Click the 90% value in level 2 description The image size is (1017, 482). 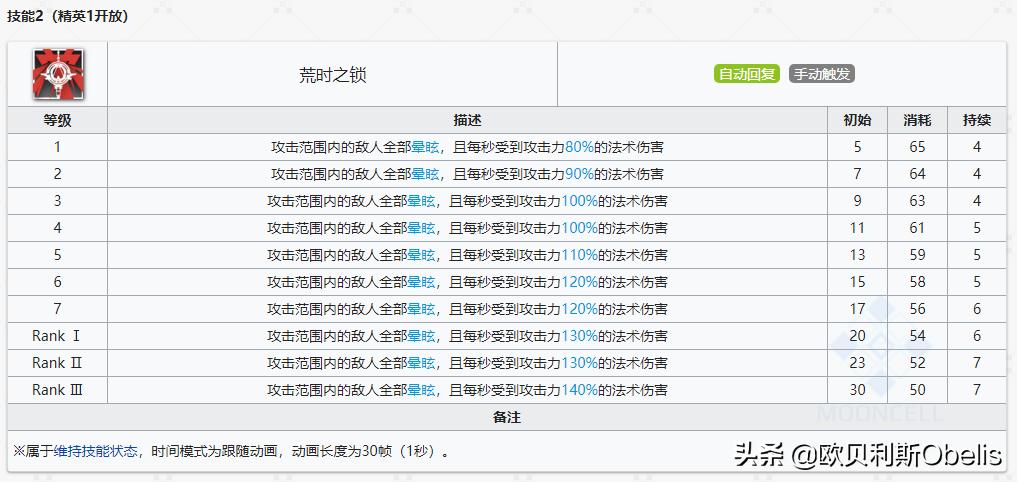(579, 175)
